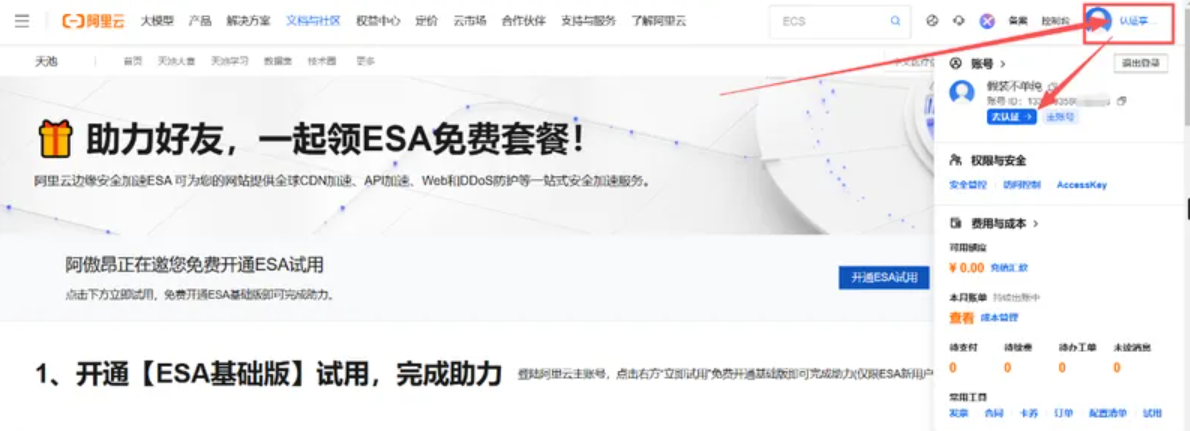Open the 文档与社区 menu
Viewport: 1190px width, 431px height.
[x=313, y=21]
